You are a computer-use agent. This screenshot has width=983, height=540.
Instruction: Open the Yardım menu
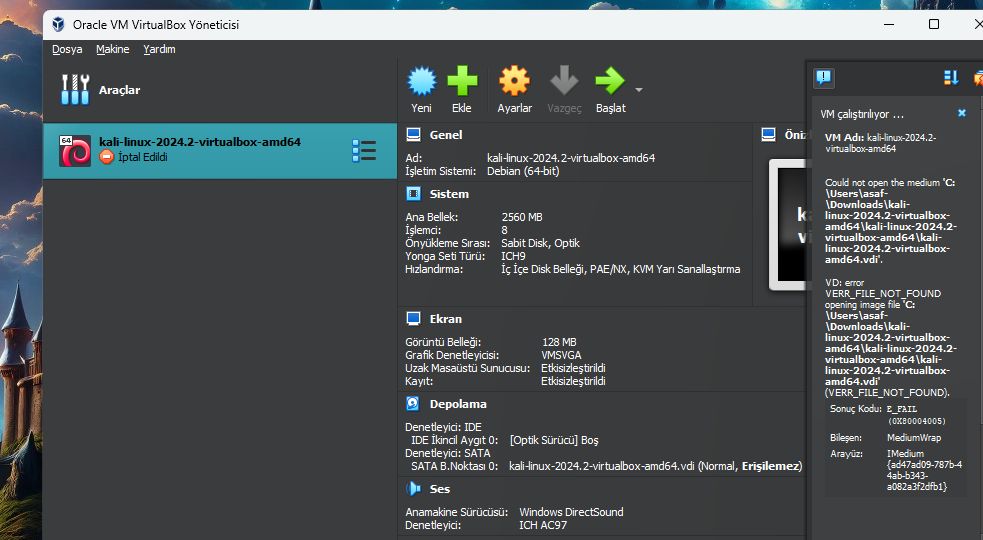pos(159,49)
